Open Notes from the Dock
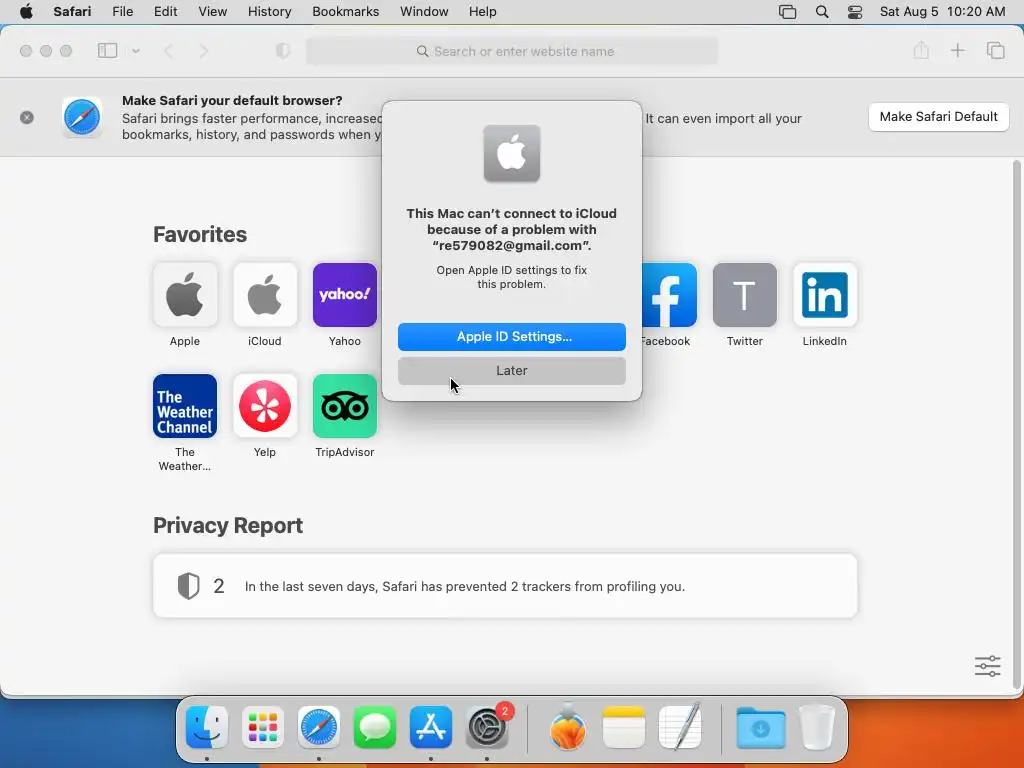This screenshot has width=1024, height=768. [x=624, y=727]
